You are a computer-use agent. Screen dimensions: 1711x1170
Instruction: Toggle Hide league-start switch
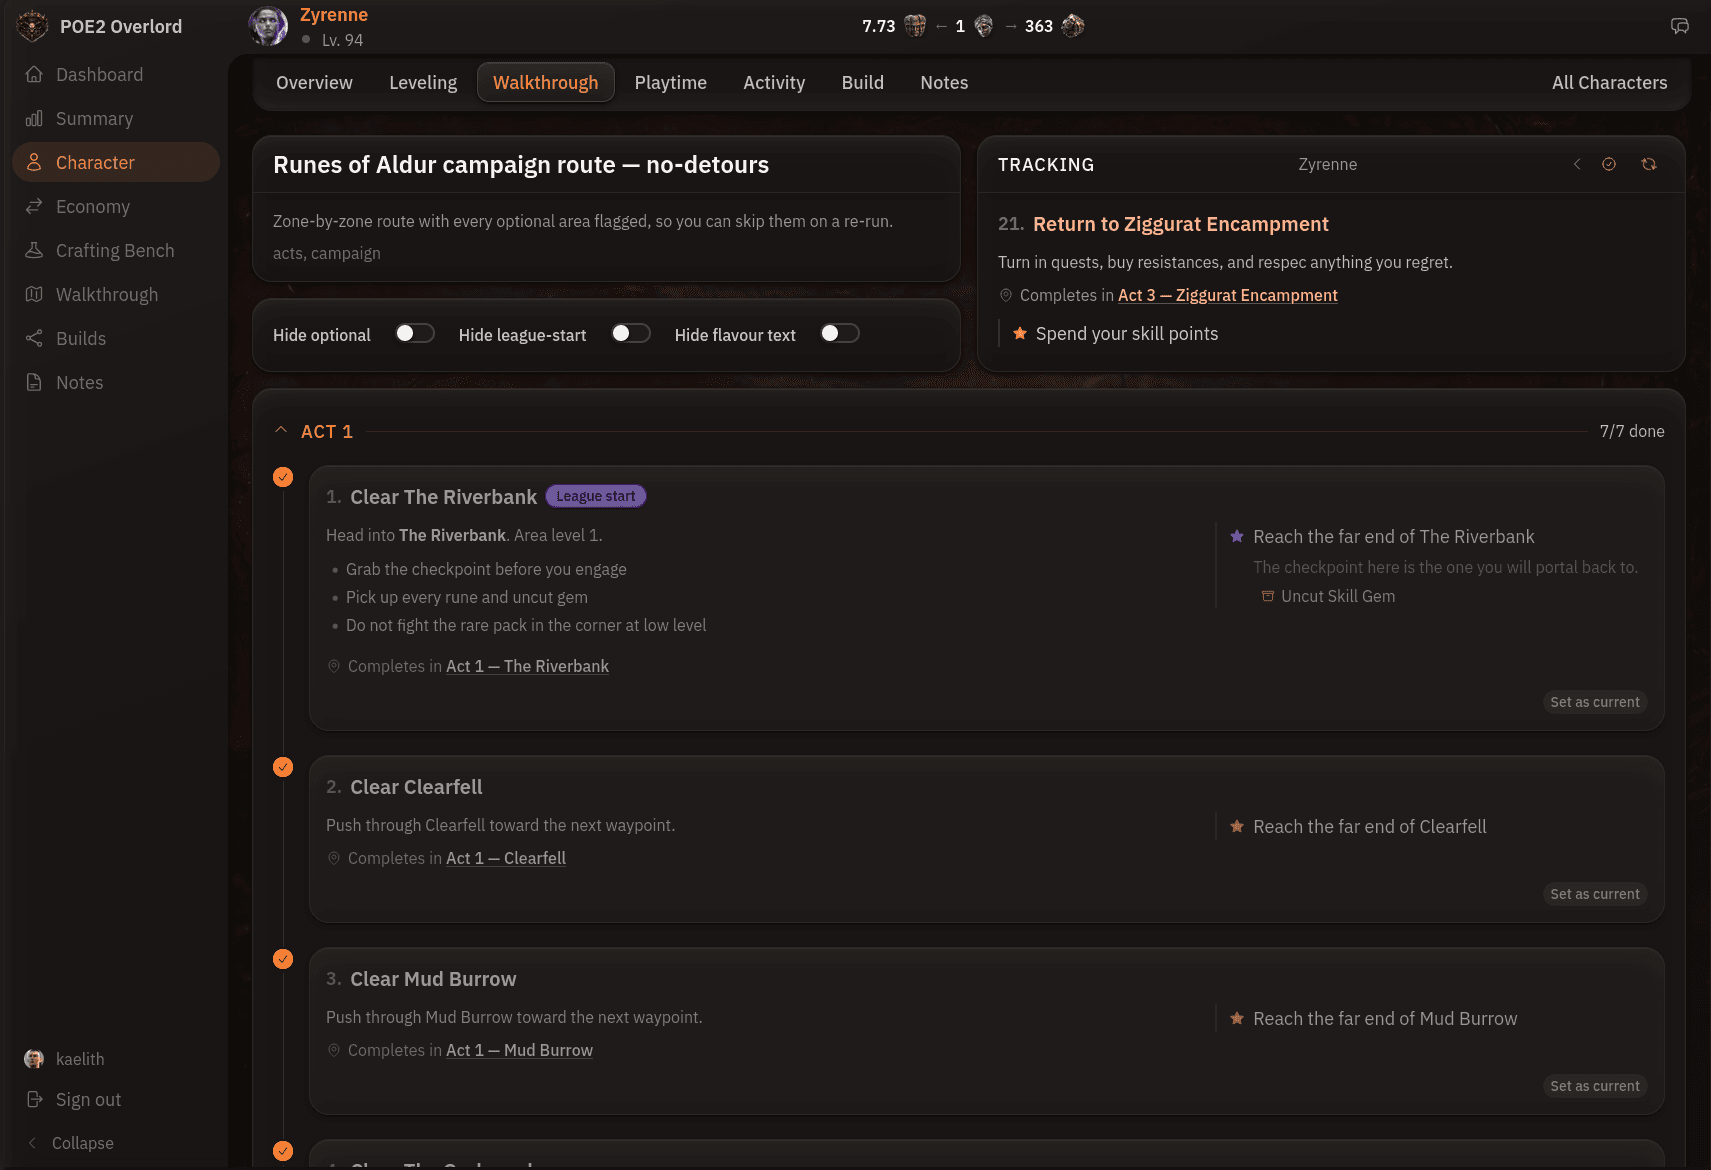631,334
